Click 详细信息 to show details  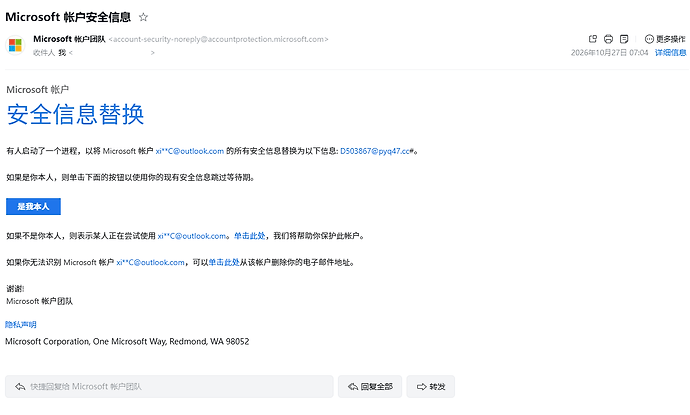[670, 52]
